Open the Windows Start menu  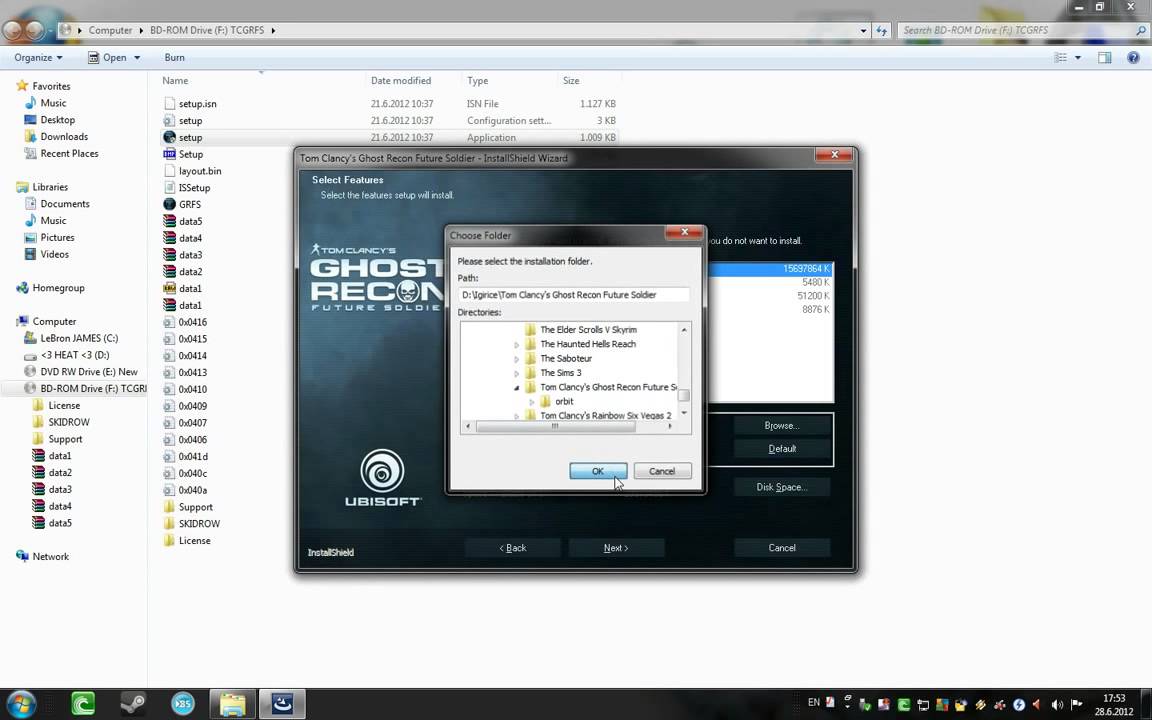[x=20, y=704]
